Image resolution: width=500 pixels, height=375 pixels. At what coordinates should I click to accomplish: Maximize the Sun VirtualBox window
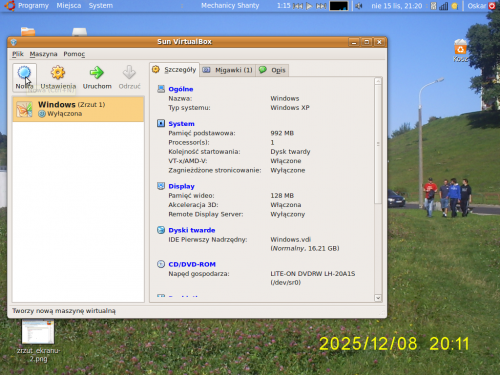pyautogui.click(x=367, y=42)
